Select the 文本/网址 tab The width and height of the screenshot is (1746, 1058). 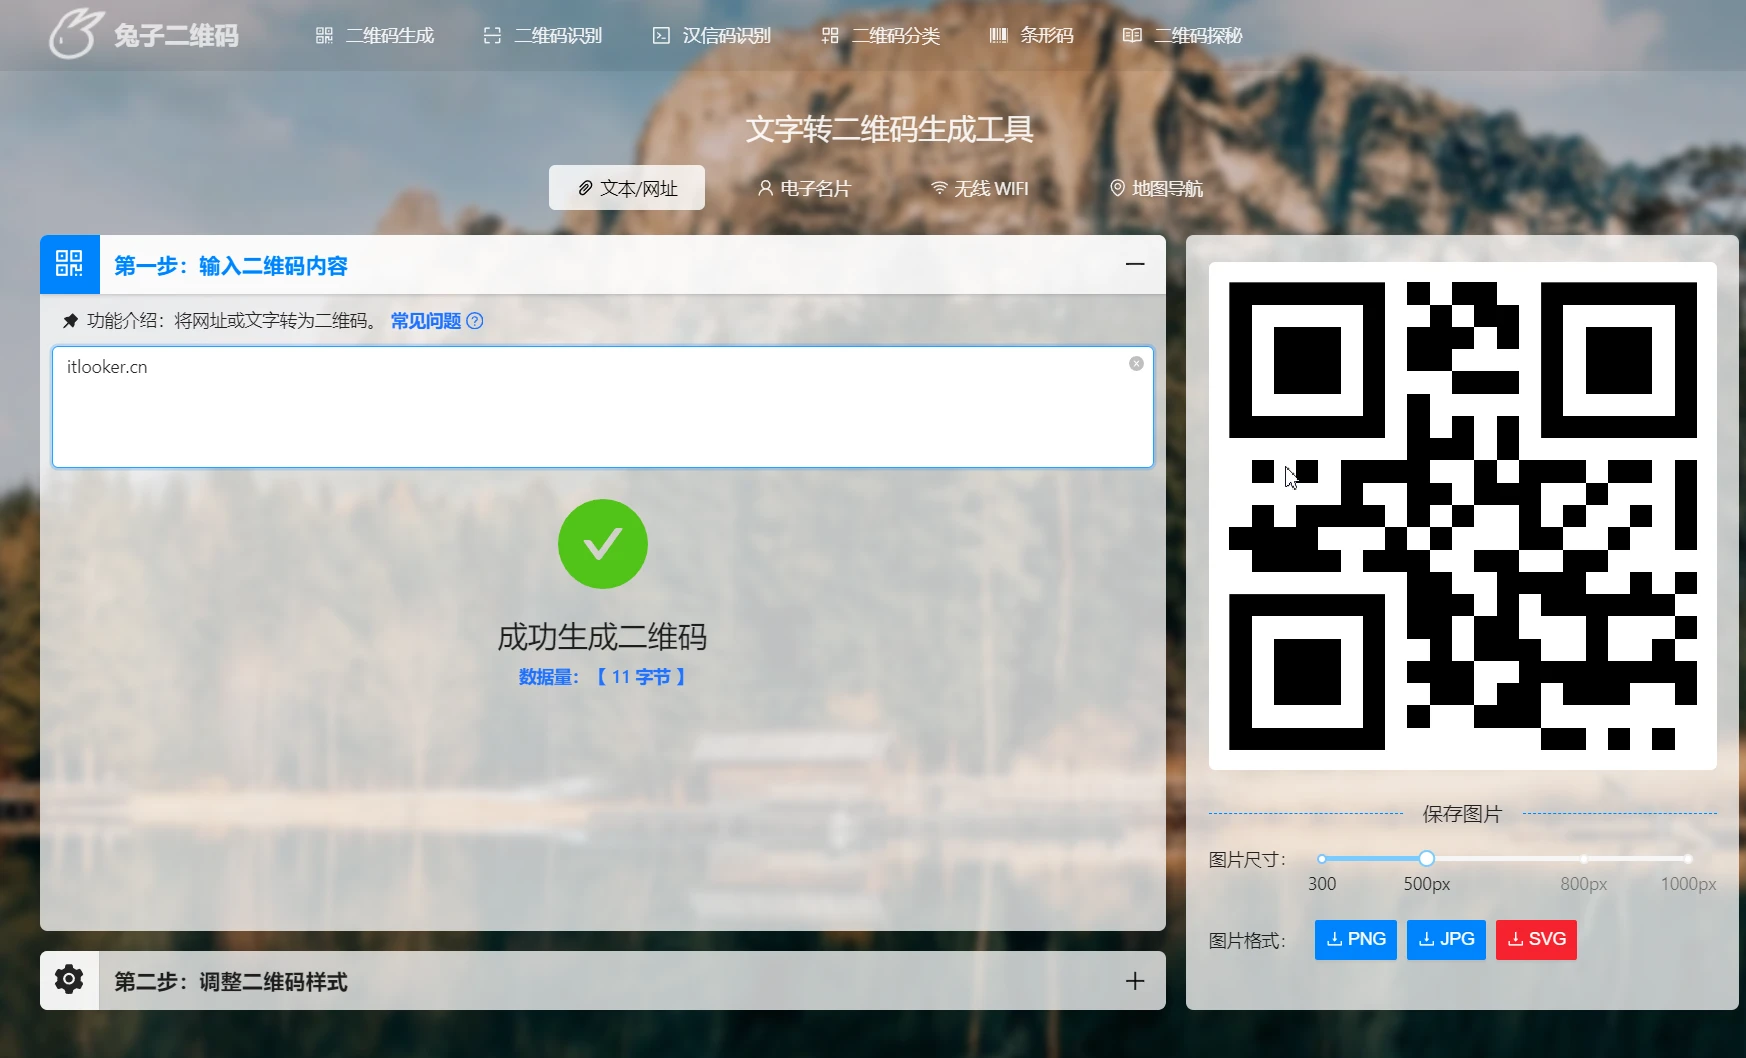[x=627, y=188]
